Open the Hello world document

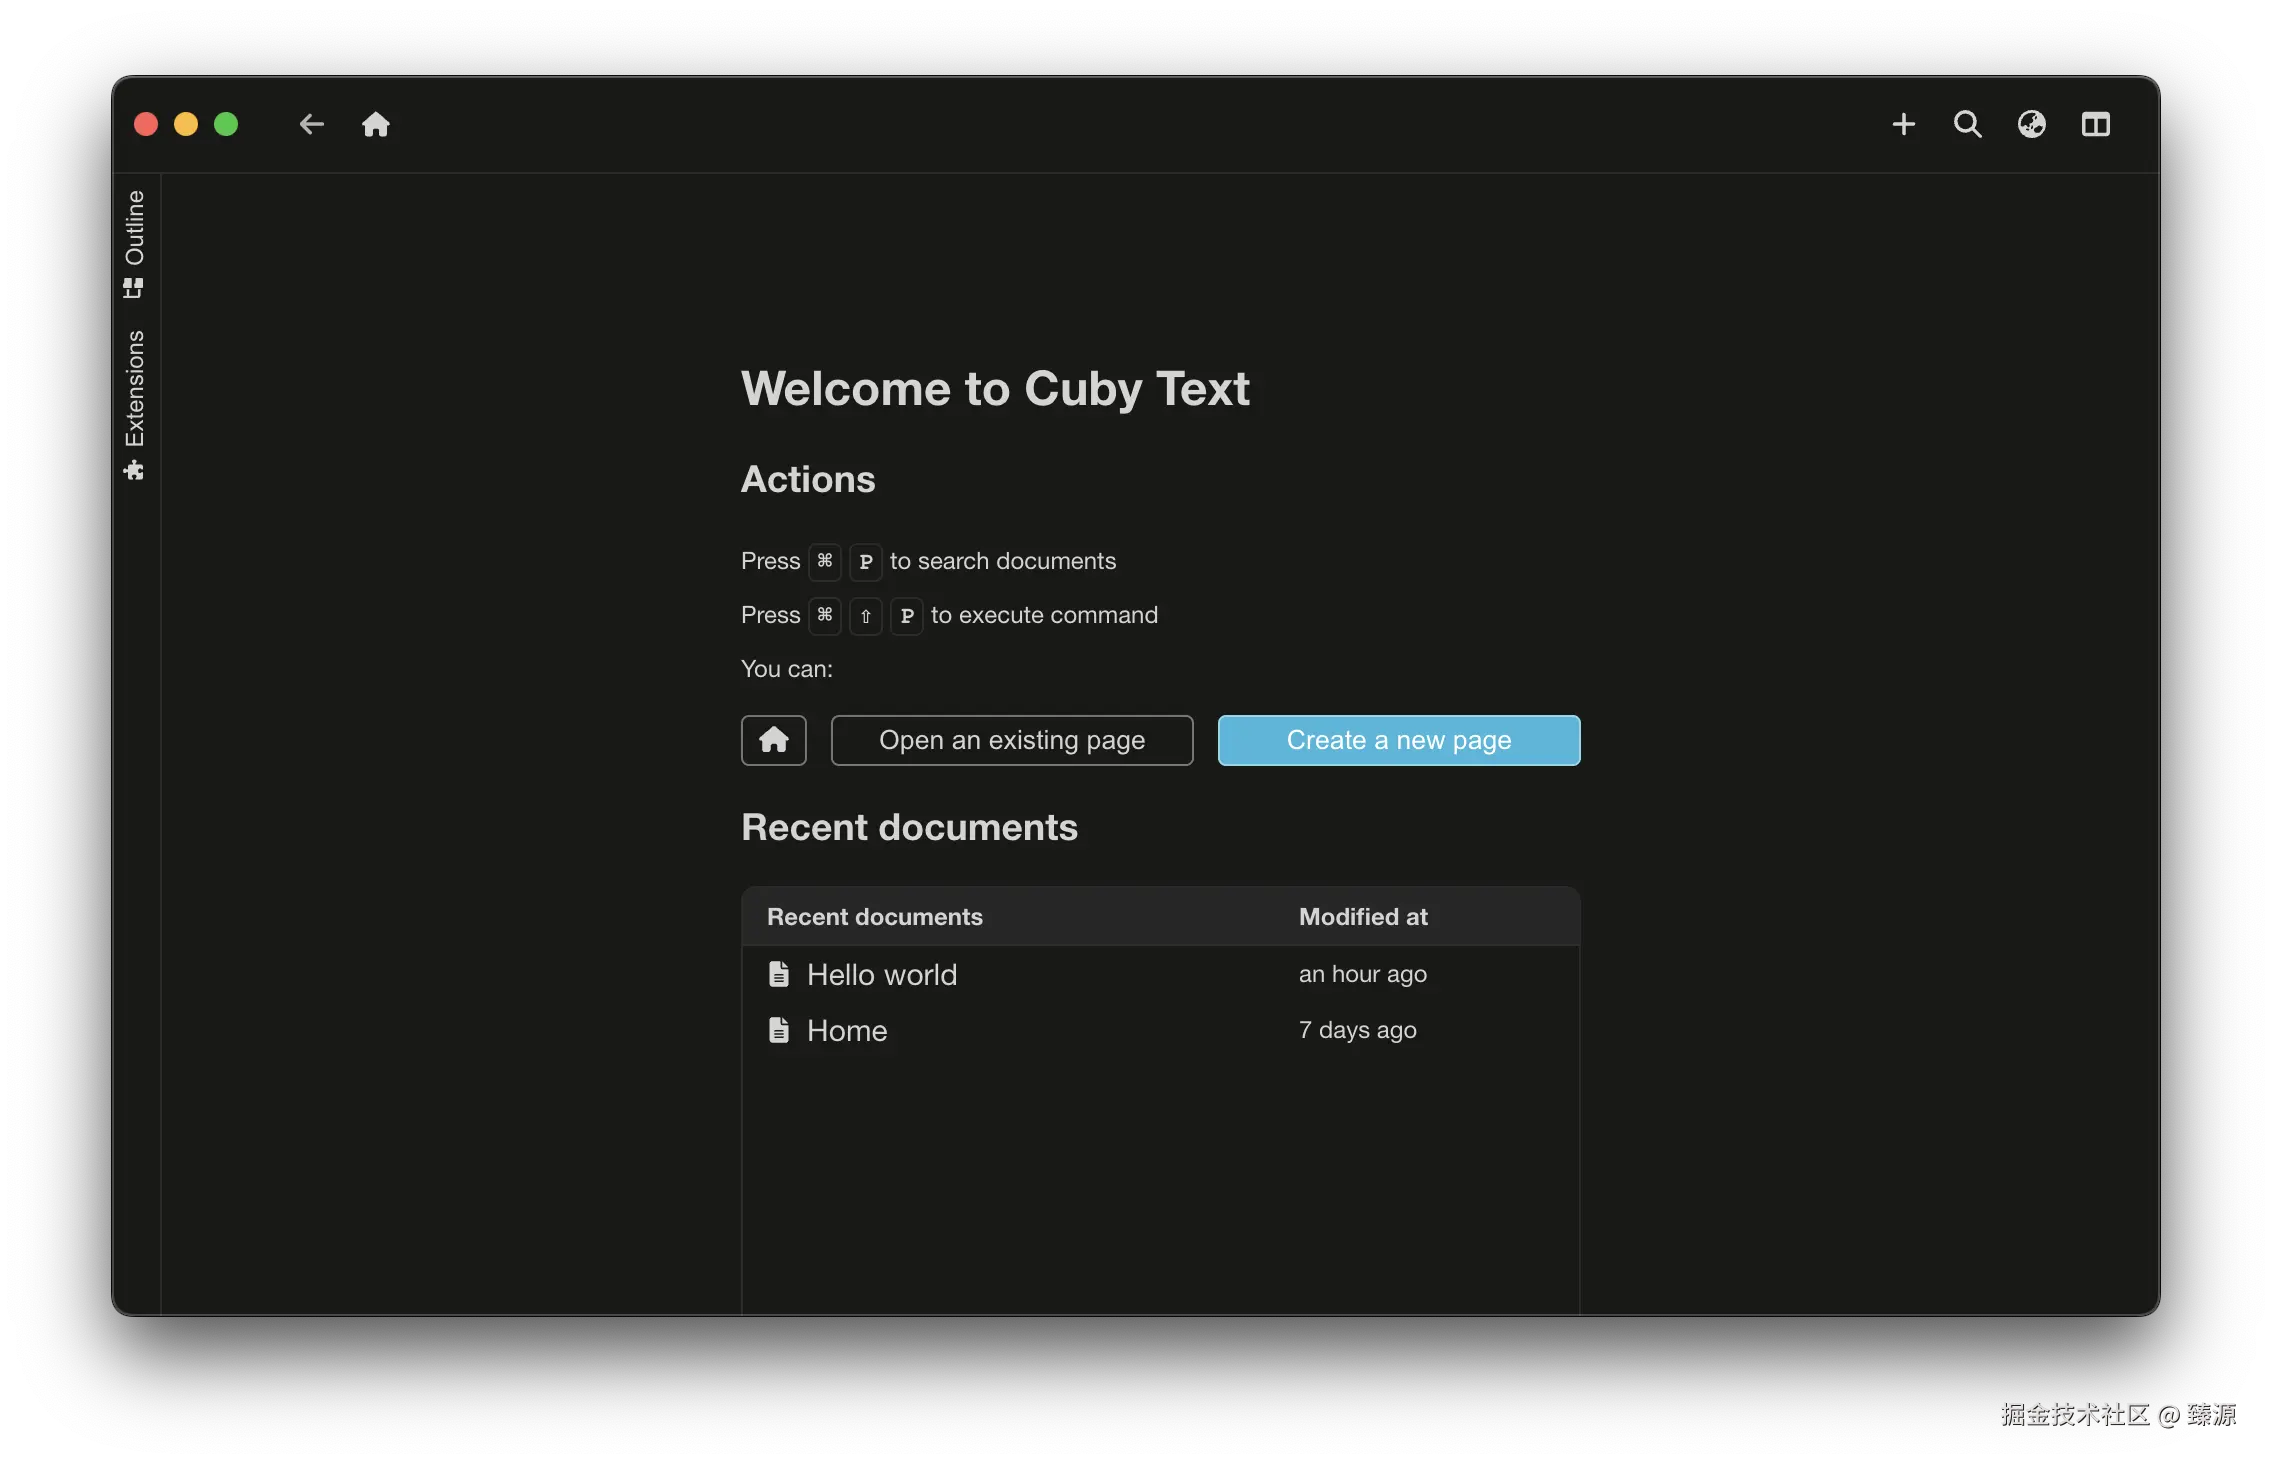tap(1161, 974)
